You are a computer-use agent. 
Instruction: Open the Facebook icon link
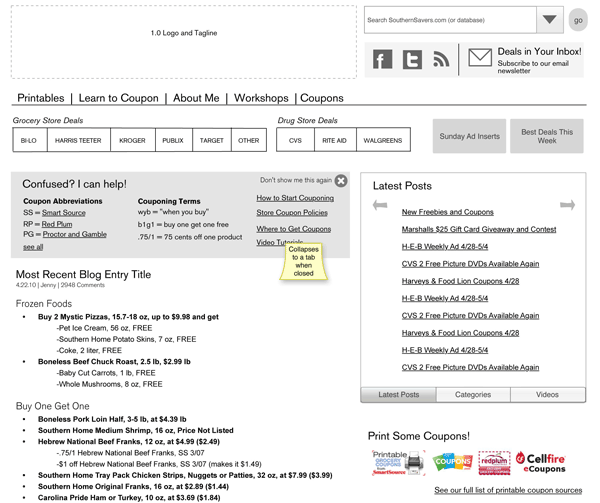coord(382,59)
